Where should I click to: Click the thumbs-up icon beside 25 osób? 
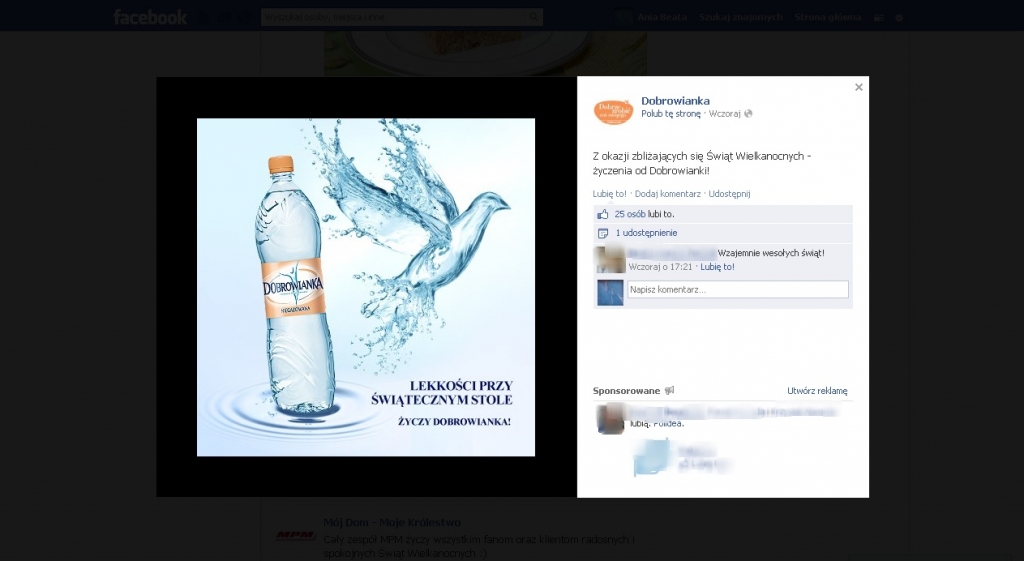click(603, 214)
